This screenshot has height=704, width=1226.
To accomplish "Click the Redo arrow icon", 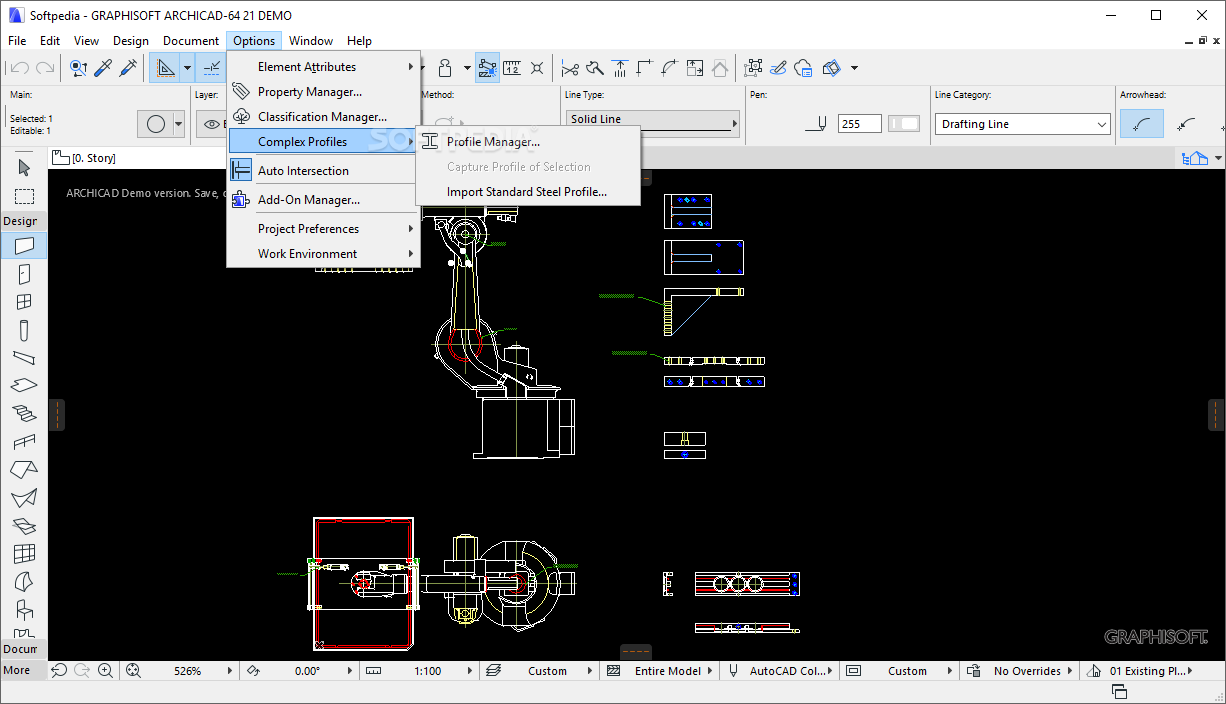I will click(45, 68).
